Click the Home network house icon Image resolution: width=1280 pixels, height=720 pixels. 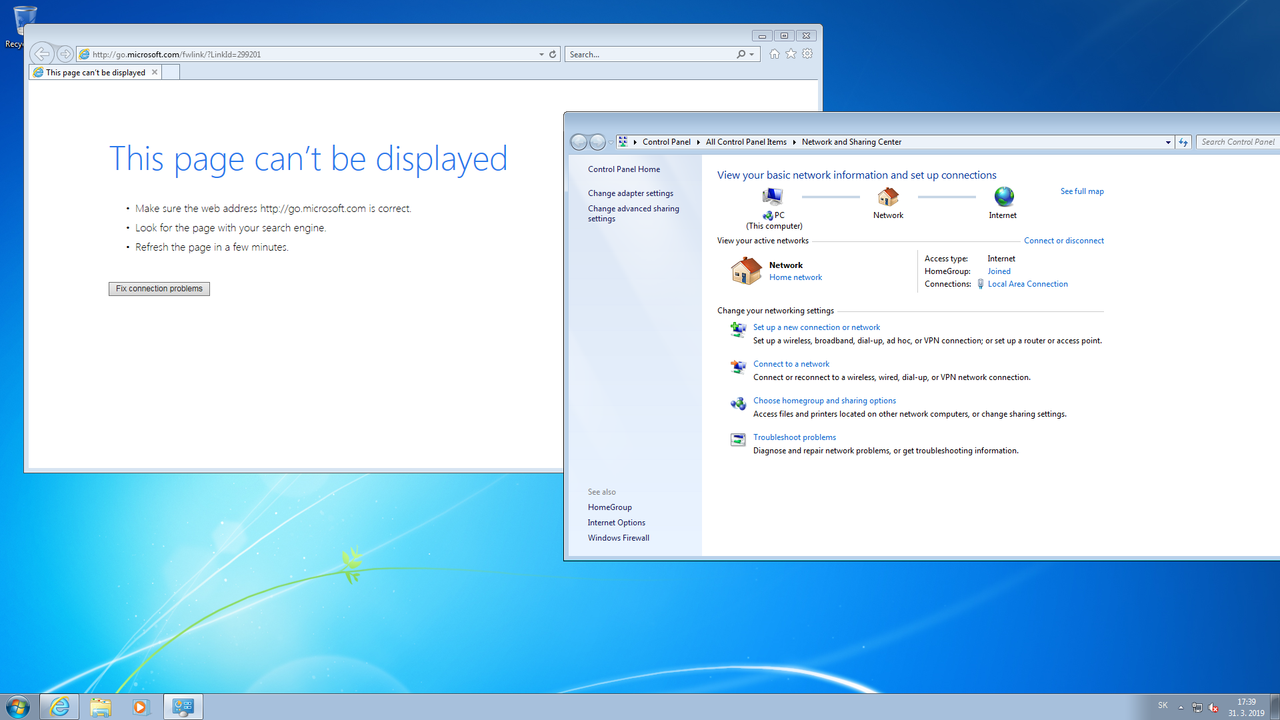(x=746, y=271)
